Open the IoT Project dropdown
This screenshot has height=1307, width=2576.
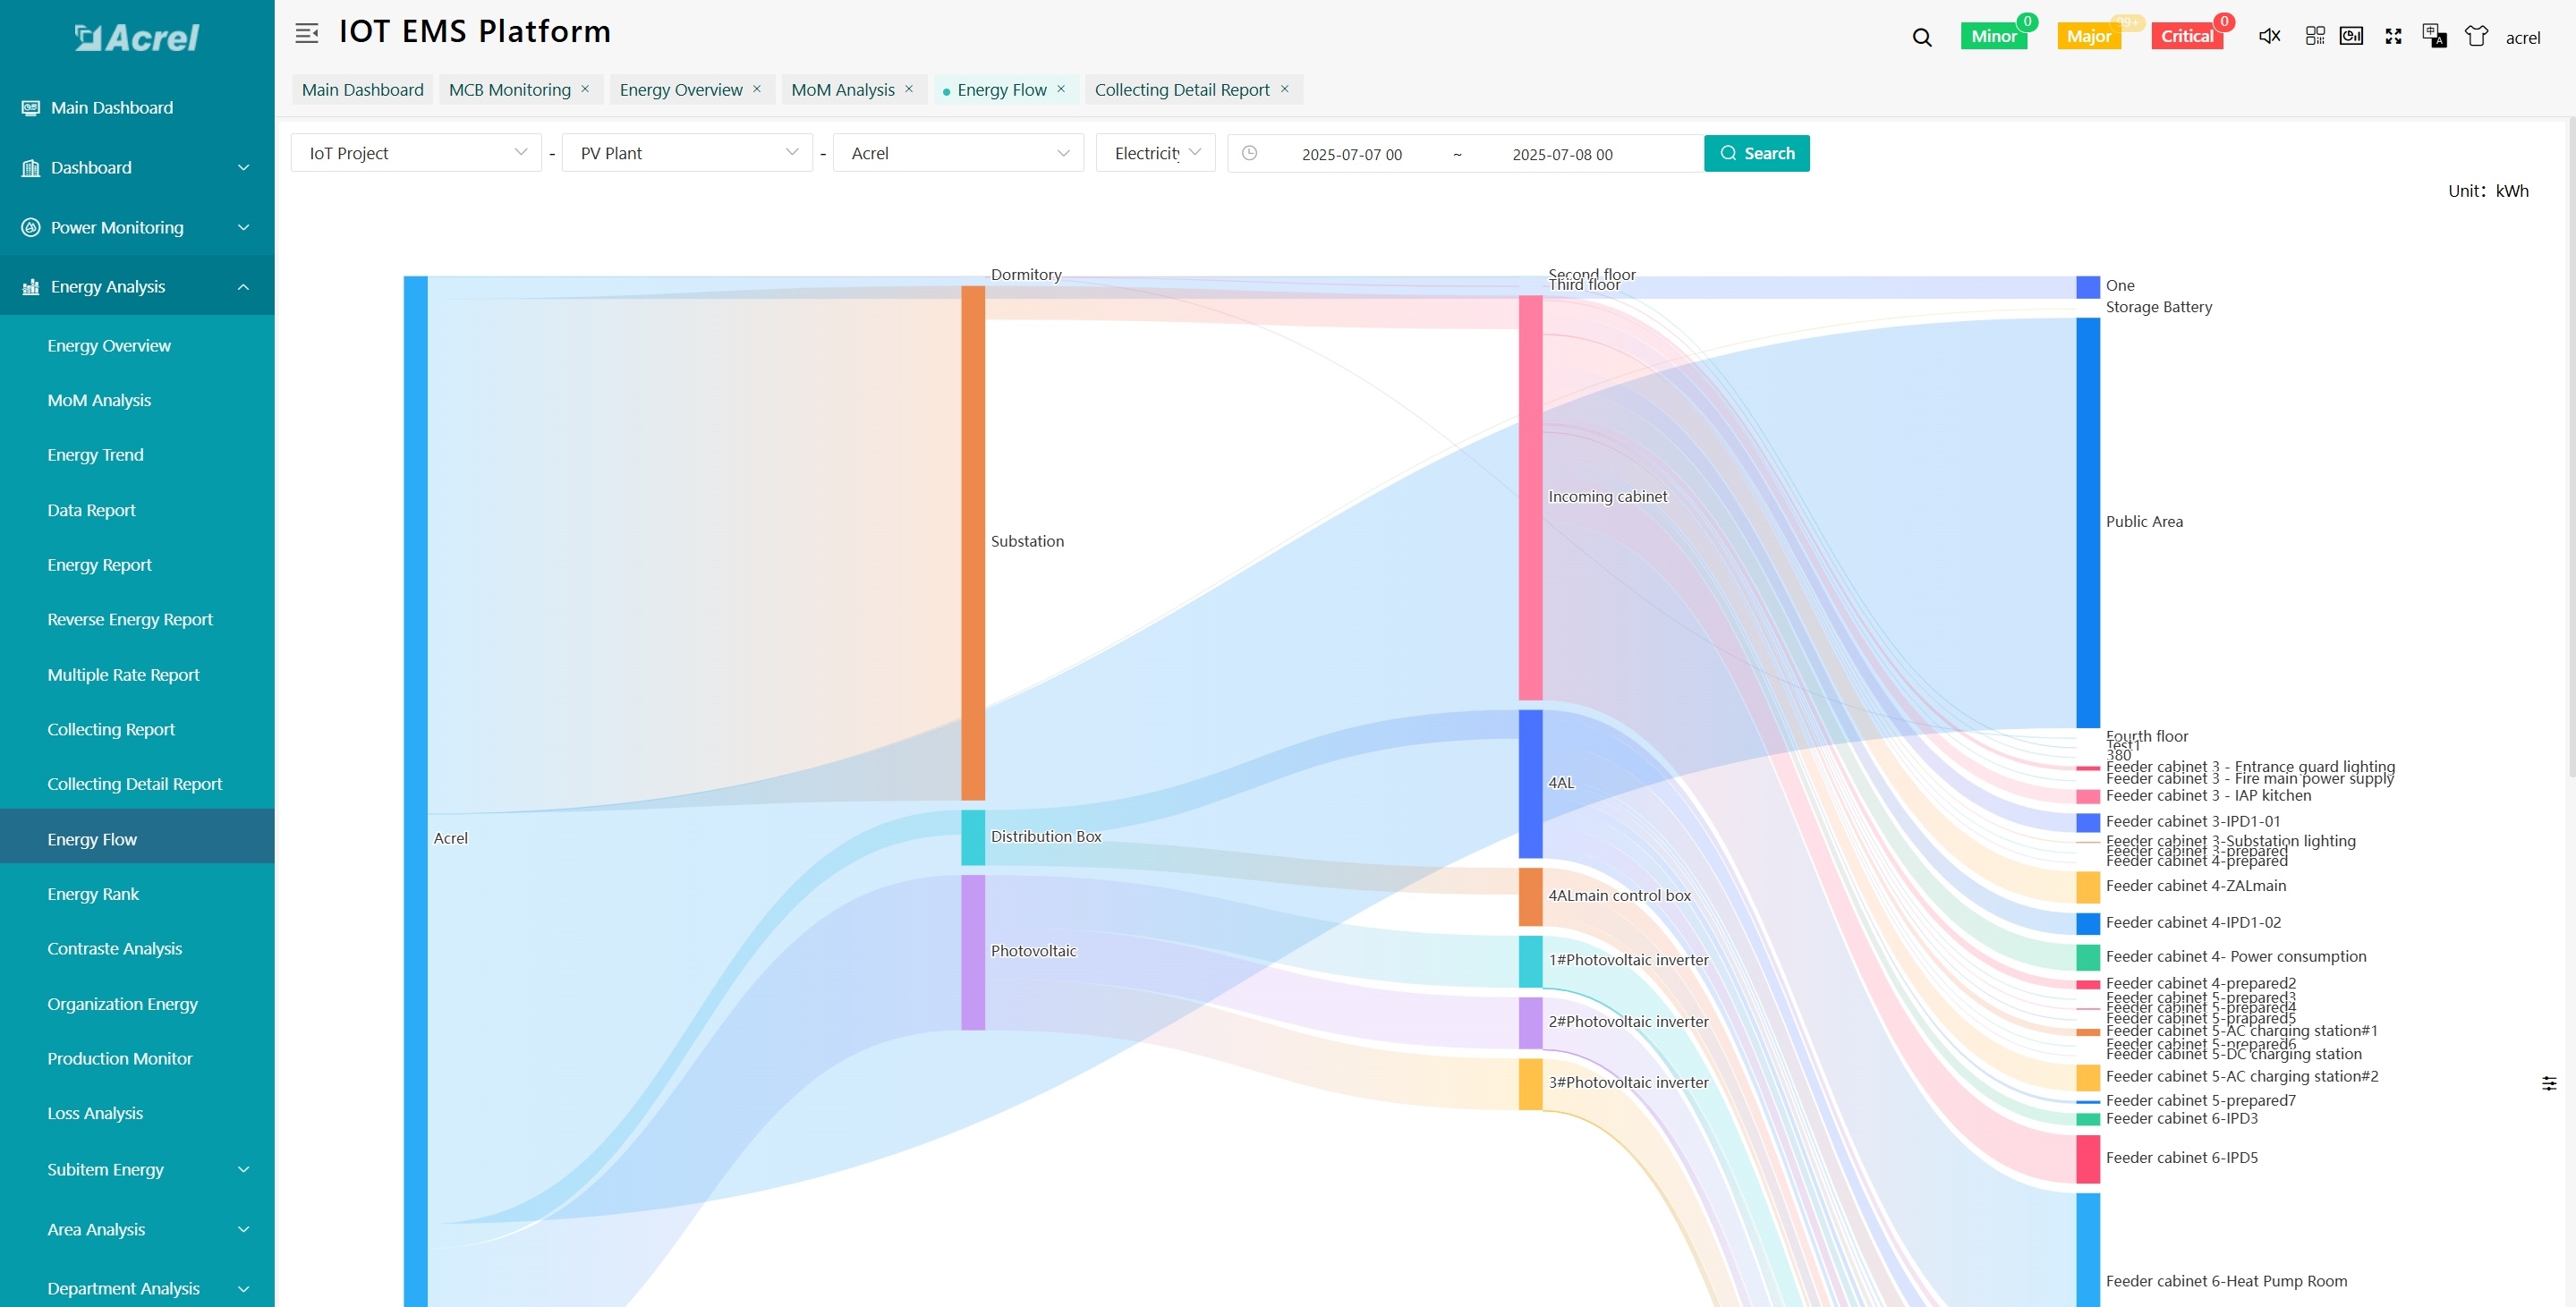pos(416,153)
